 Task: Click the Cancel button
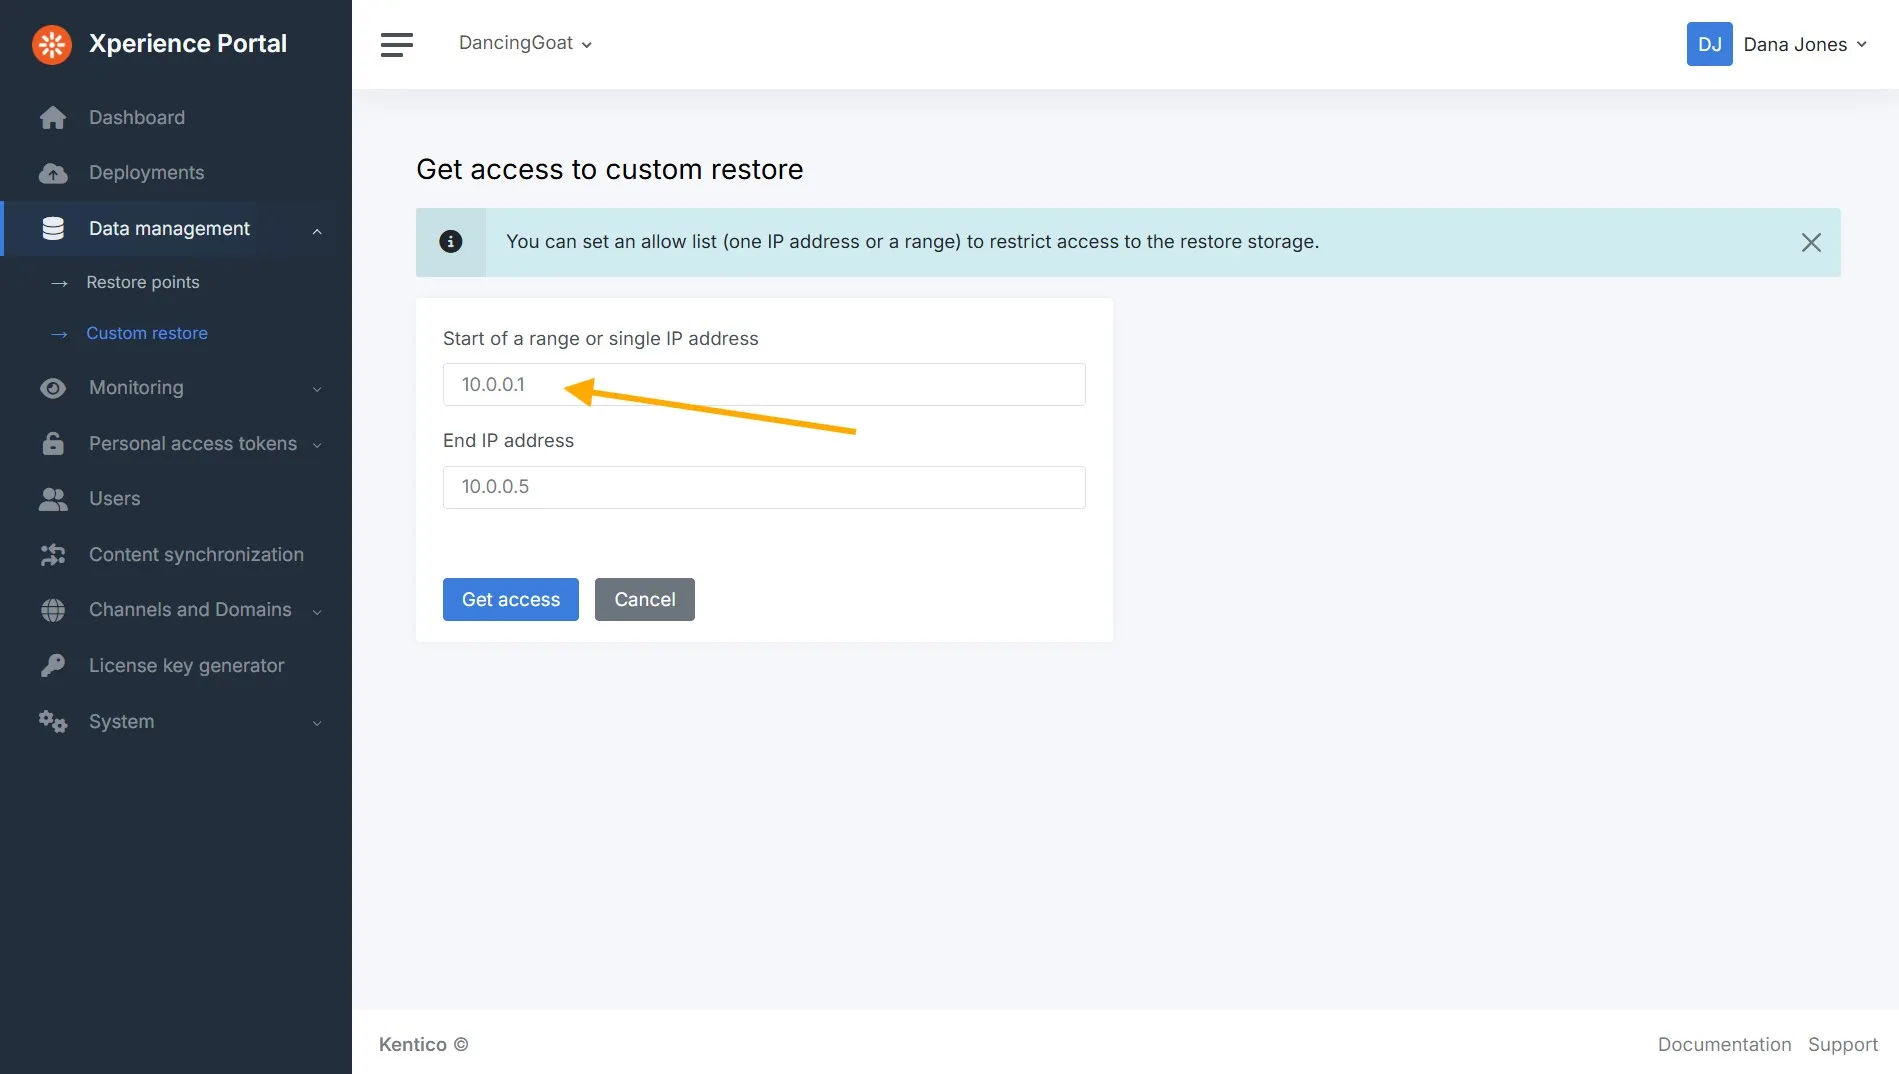coord(645,600)
